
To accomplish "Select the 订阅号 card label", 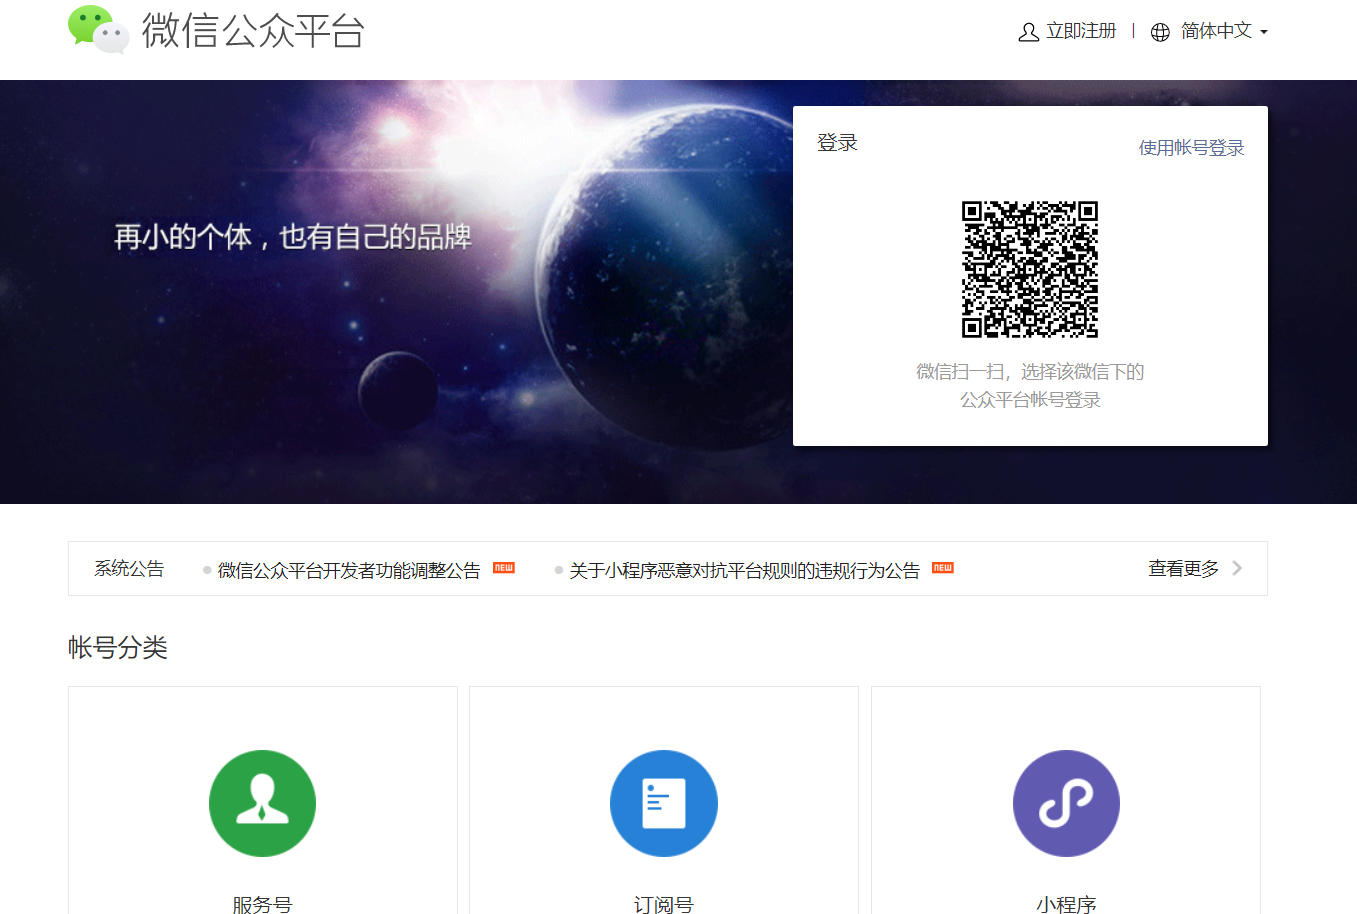I will (664, 904).
